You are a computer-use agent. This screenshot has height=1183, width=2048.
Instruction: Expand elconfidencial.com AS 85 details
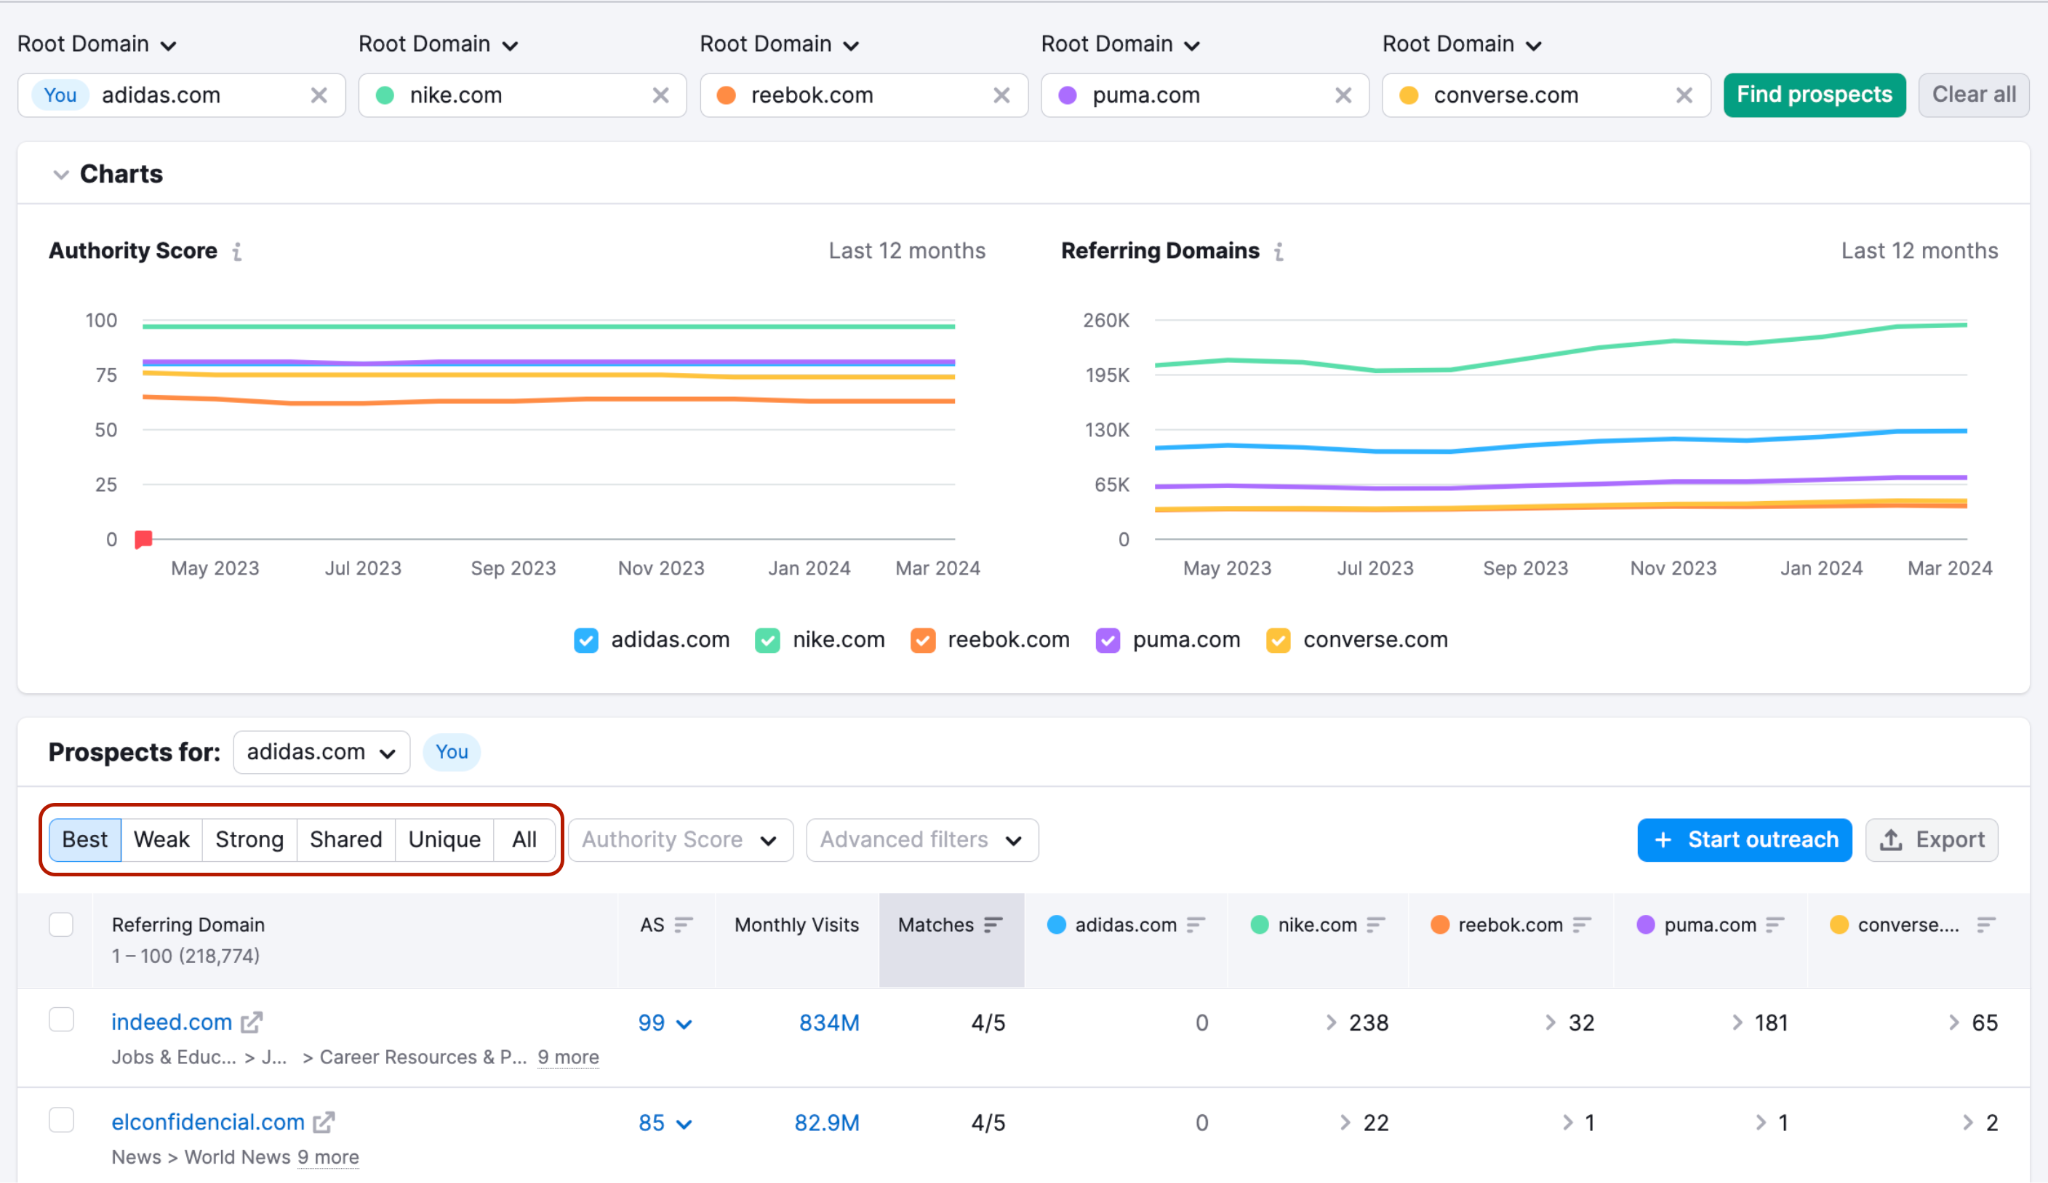[665, 1123]
